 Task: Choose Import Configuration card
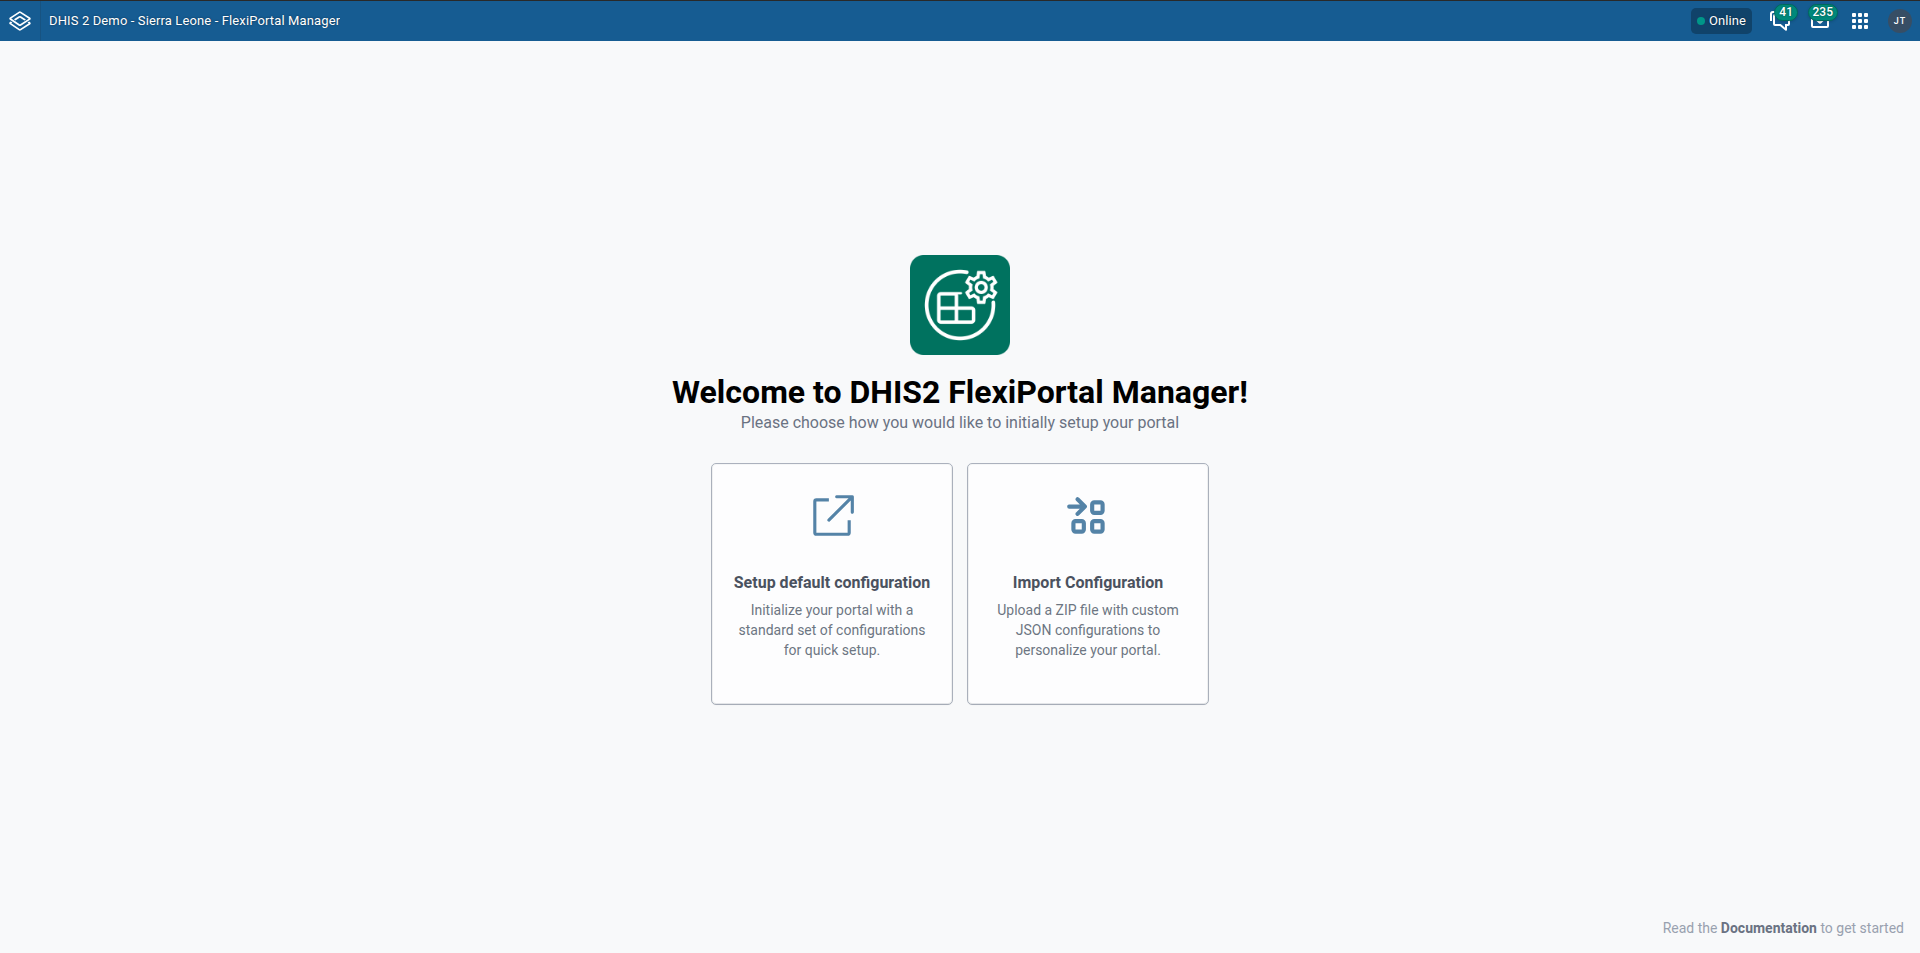pos(1088,584)
